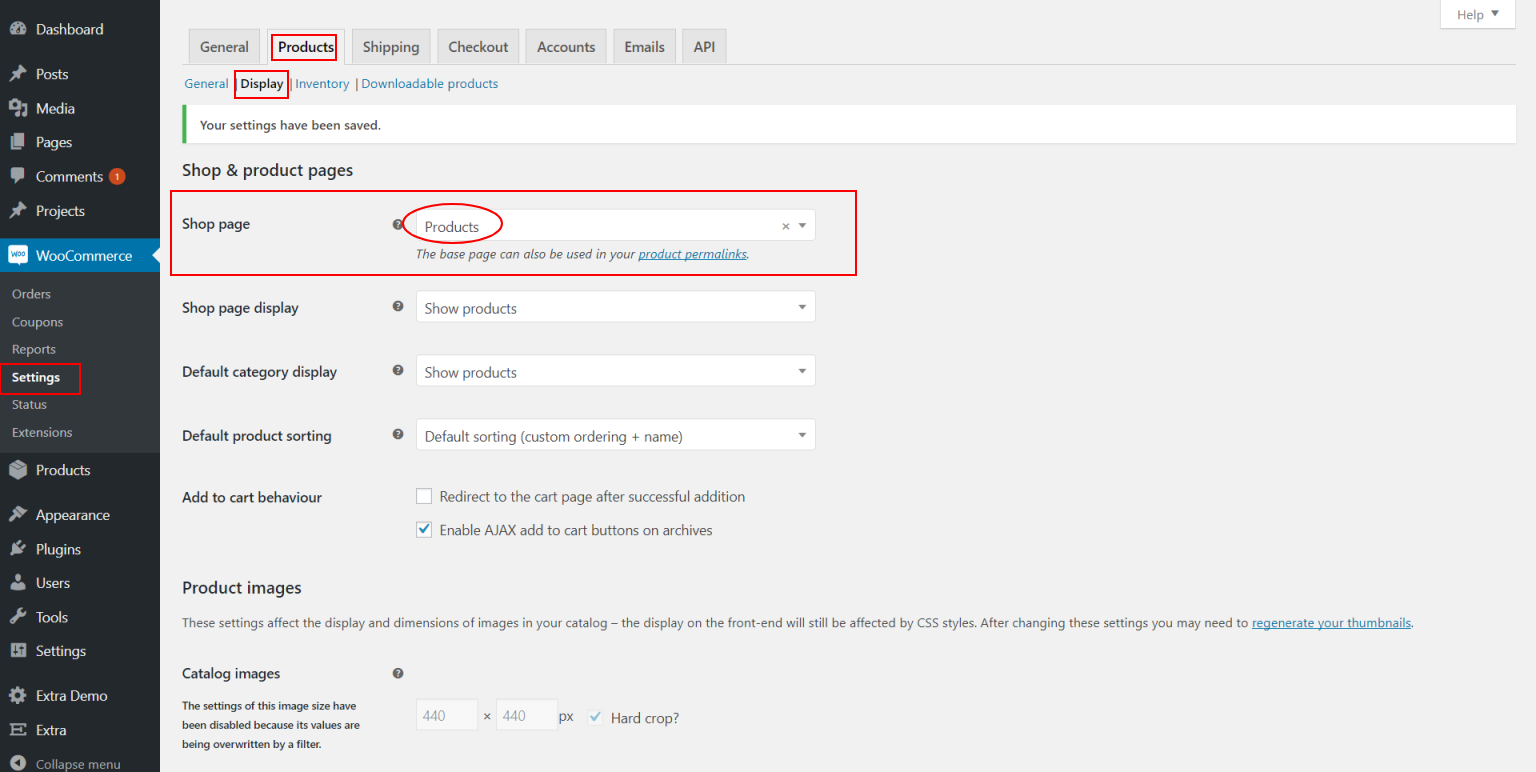Open the Default product sorting dropdown
This screenshot has height=772, width=1536.
coord(615,435)
